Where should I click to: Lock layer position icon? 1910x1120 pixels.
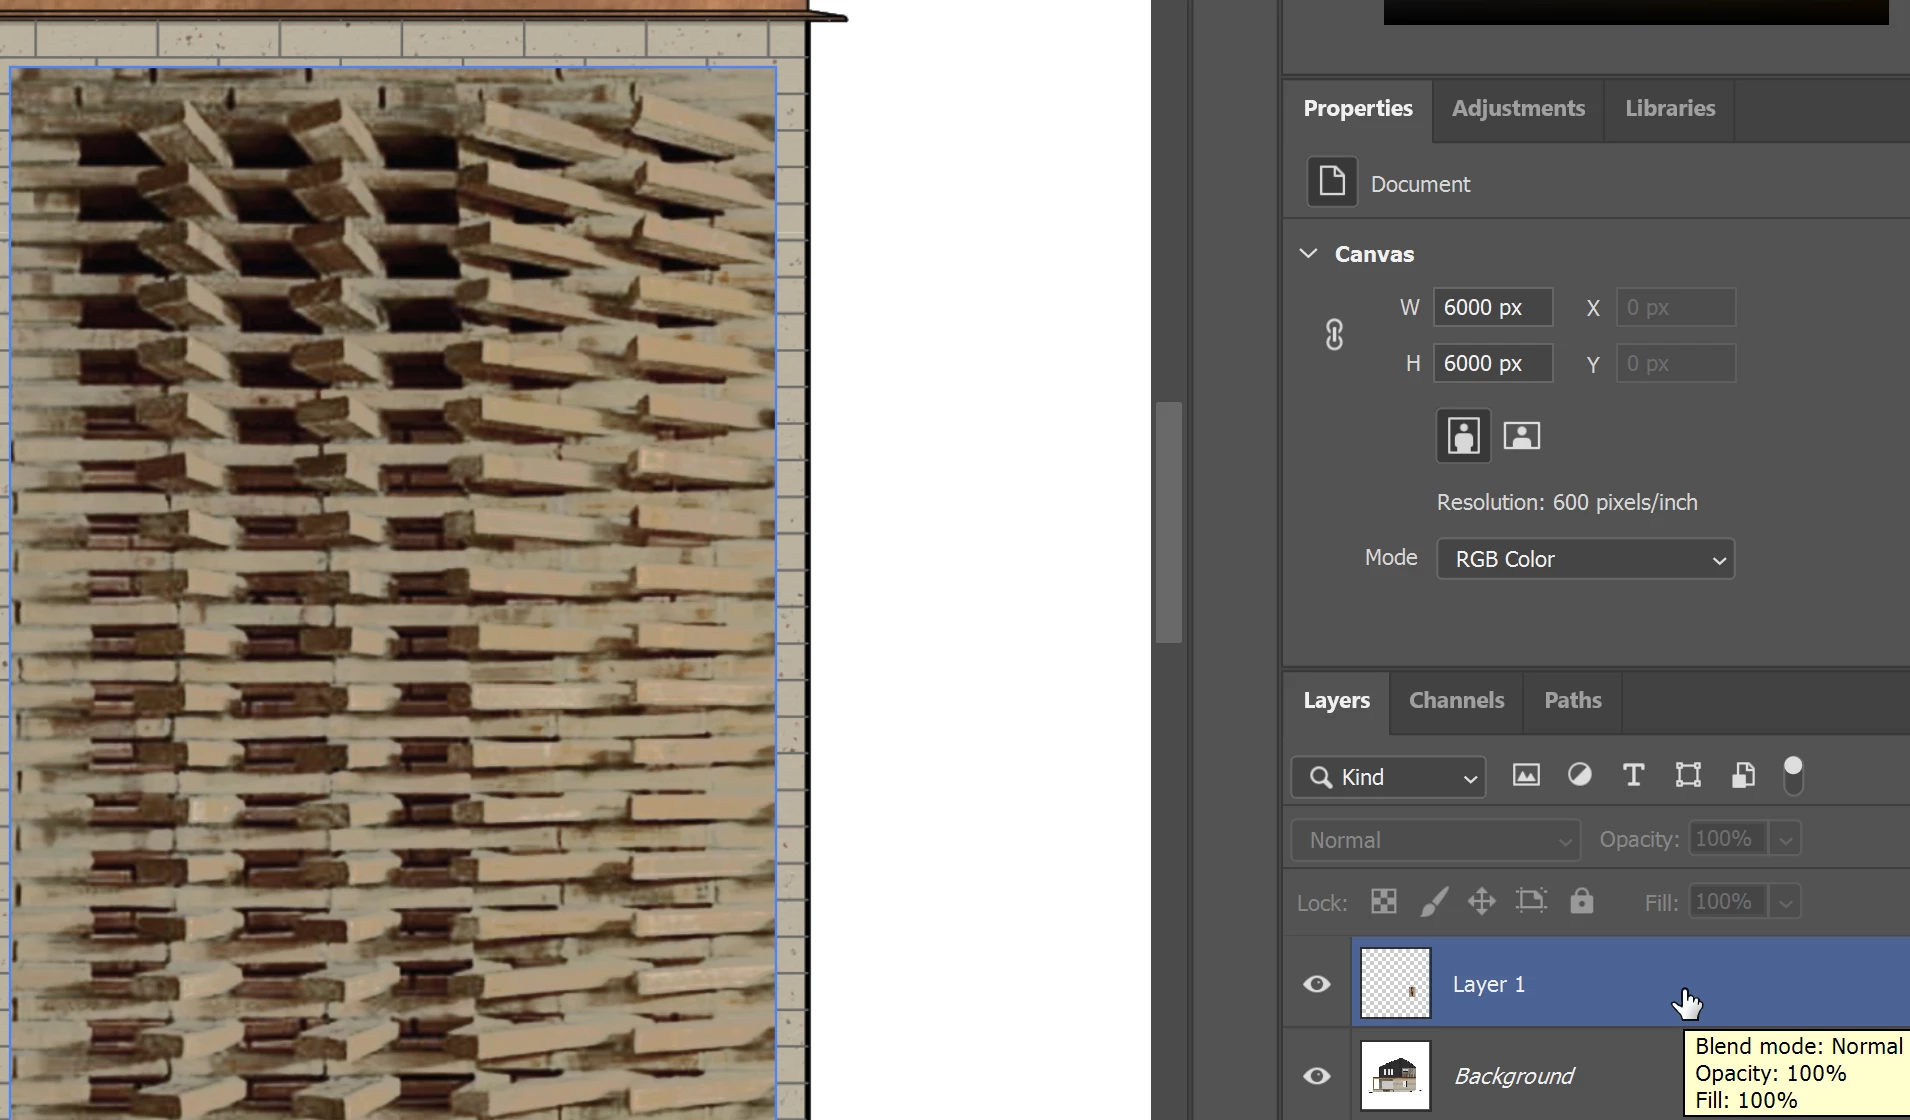coord(1482,902)
